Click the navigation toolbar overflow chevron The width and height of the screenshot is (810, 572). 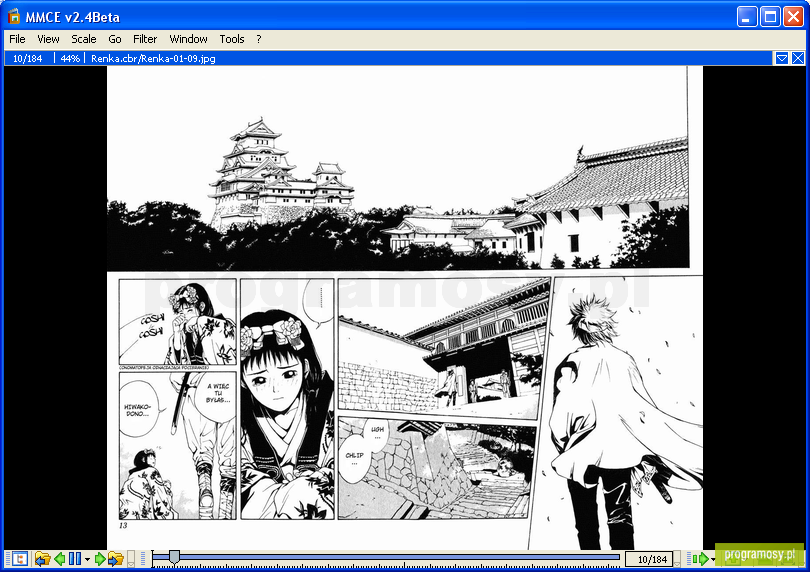click(131, 559)
